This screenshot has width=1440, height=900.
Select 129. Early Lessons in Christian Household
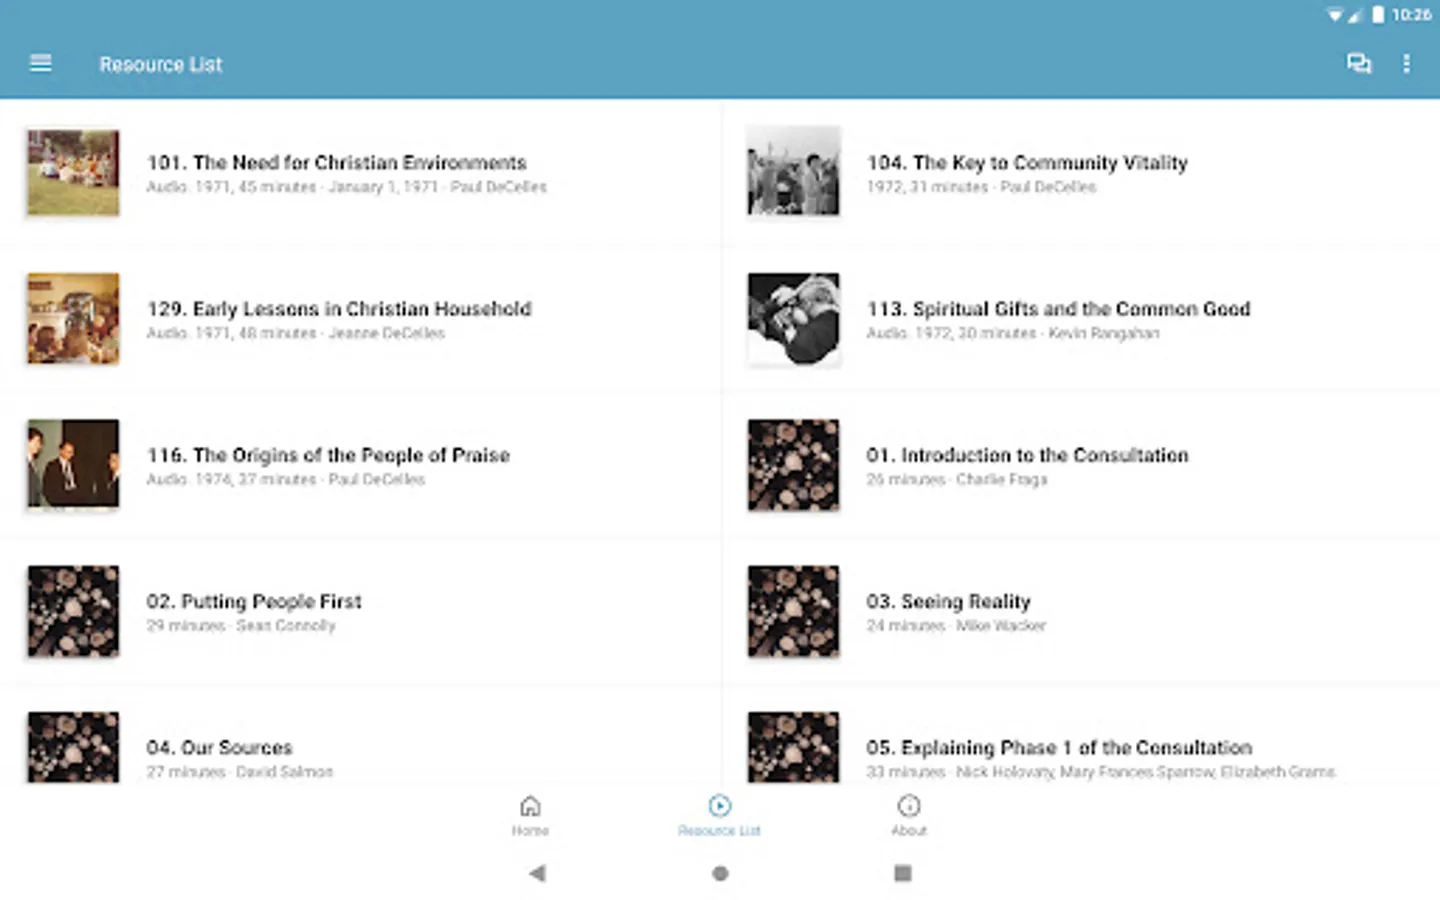(x=339, y=309)
